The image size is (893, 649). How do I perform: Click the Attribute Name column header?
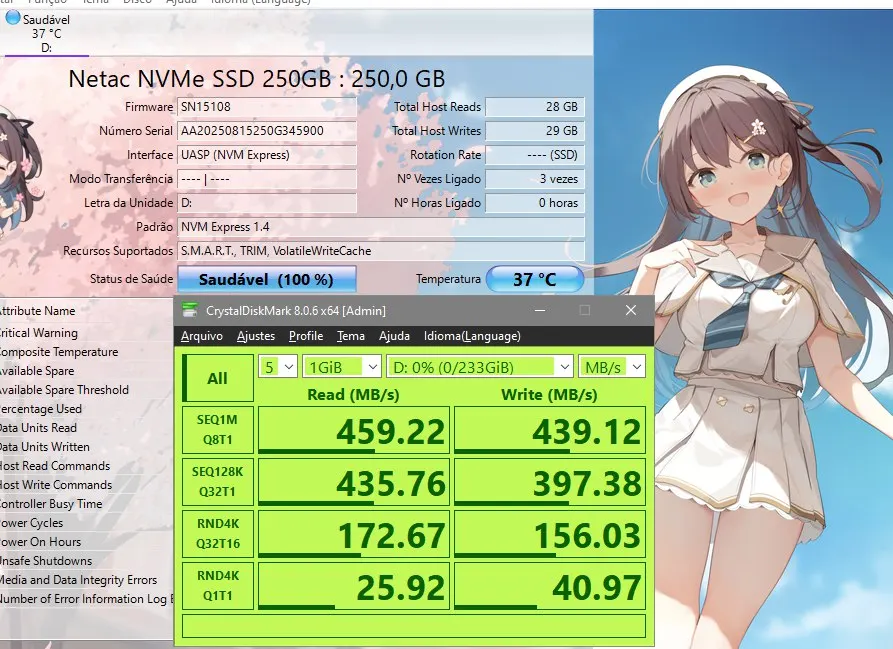pos(87,311)
